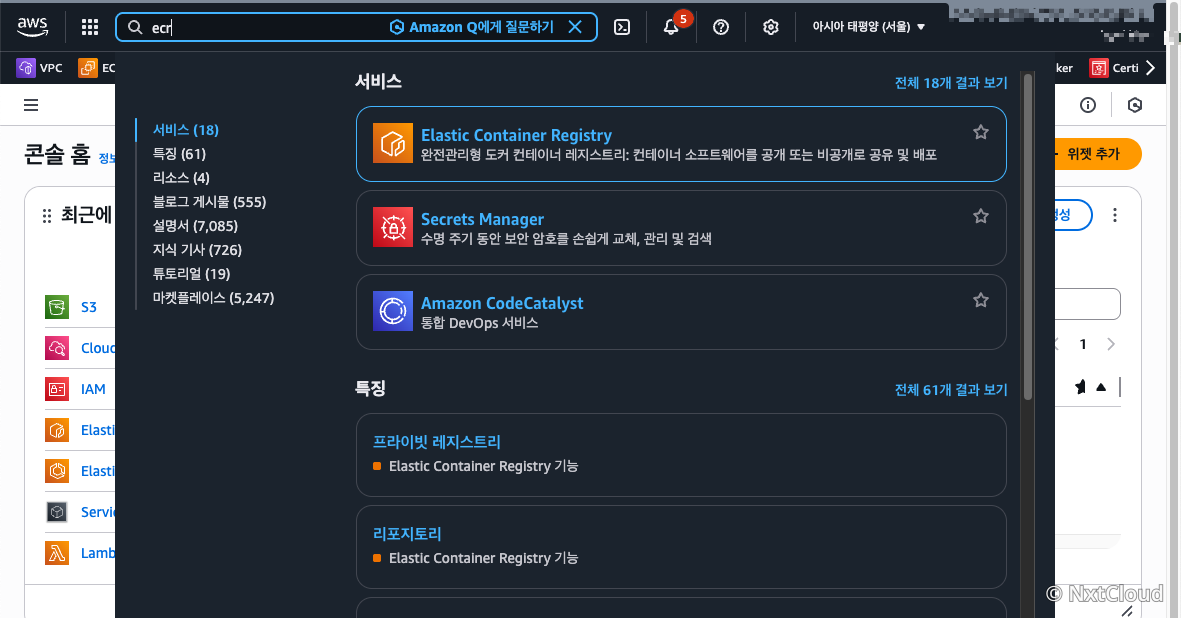1181x618 pixels.
Task: Click the 위젯 추가 button
Action: click(1097, 154)
